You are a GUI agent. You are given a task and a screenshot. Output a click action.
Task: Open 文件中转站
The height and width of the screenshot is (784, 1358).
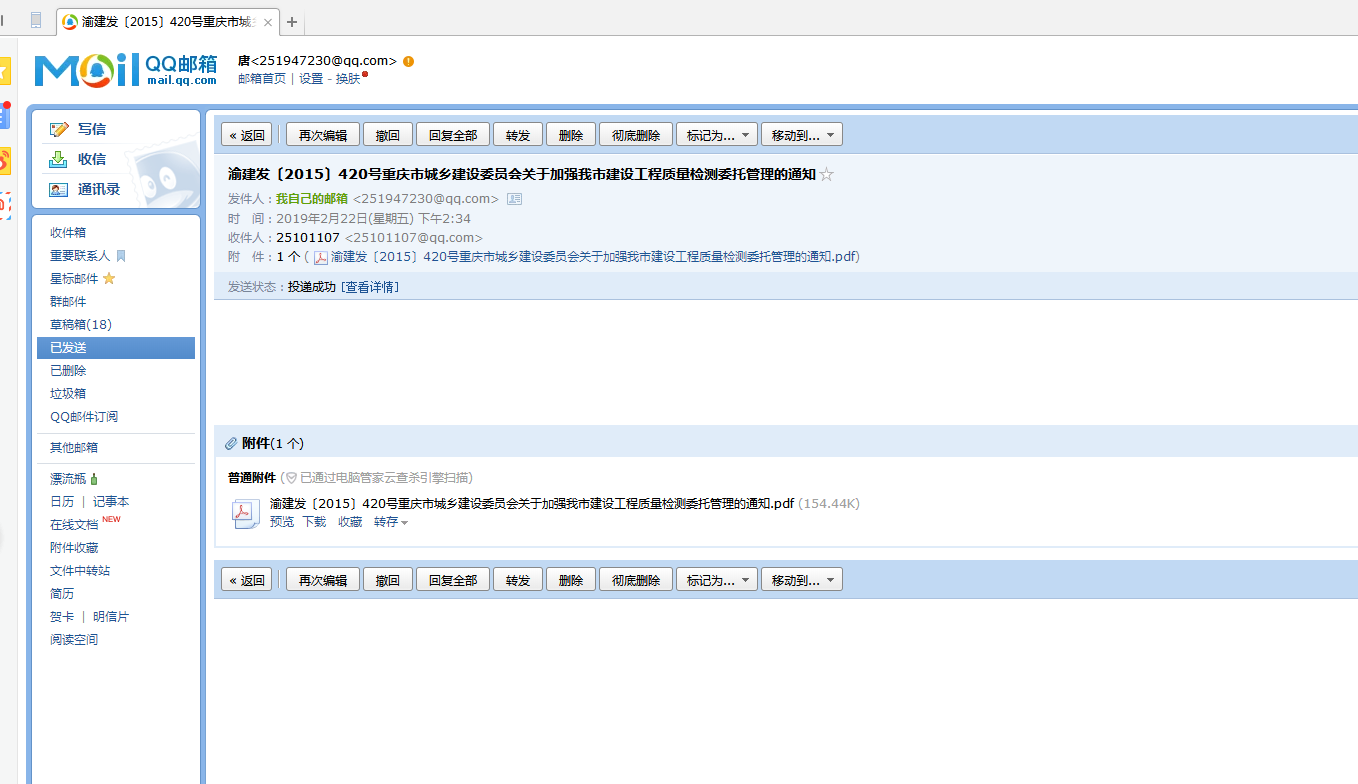[x=80, y=571]
